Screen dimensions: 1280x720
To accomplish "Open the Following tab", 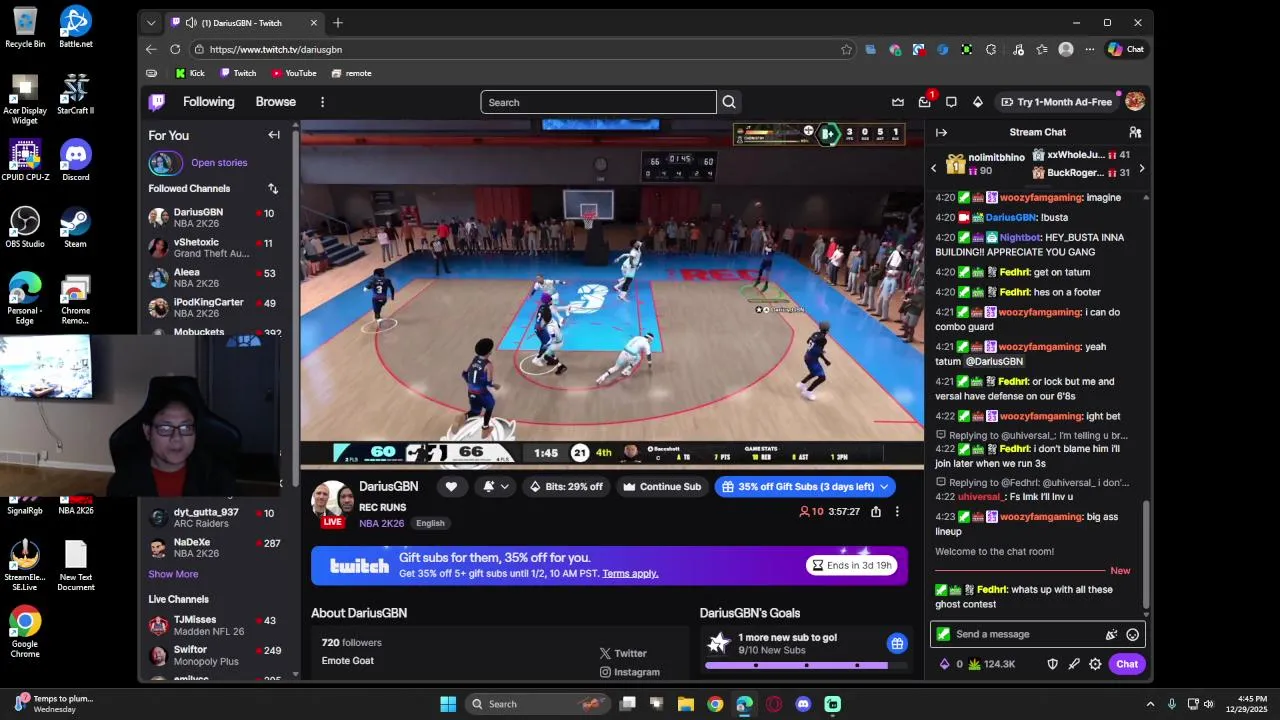I will click(x=208, y=102).
